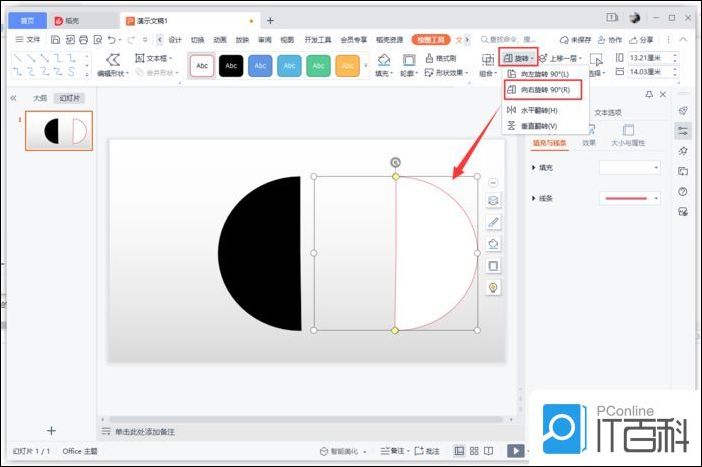702x467 pixels.
Task: Click the collapse minus icon beside shape
Action: point(493,182)
